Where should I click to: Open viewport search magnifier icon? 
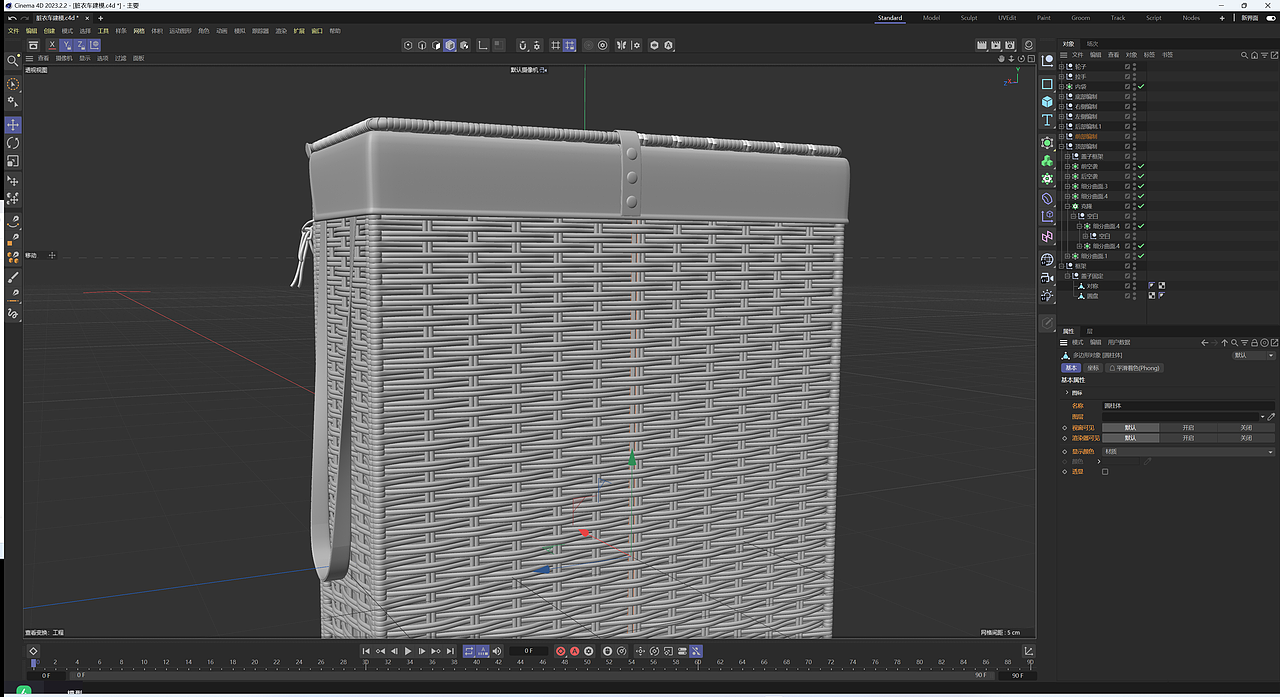click(13, 61)
